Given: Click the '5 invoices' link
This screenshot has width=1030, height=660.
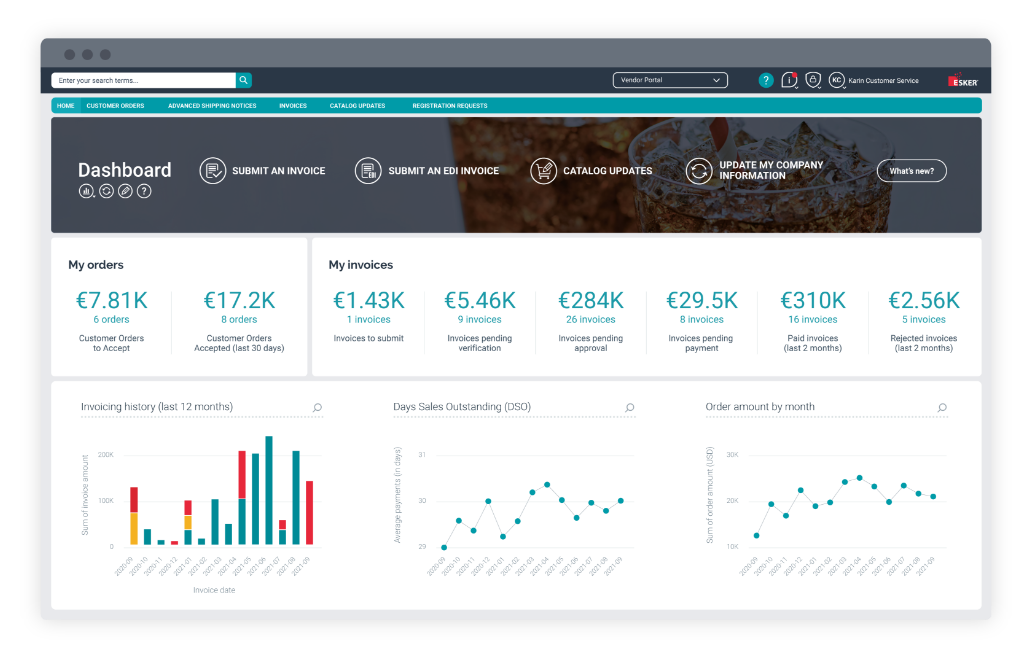Looking at the screenshot, I should click(x=924, y=320).
